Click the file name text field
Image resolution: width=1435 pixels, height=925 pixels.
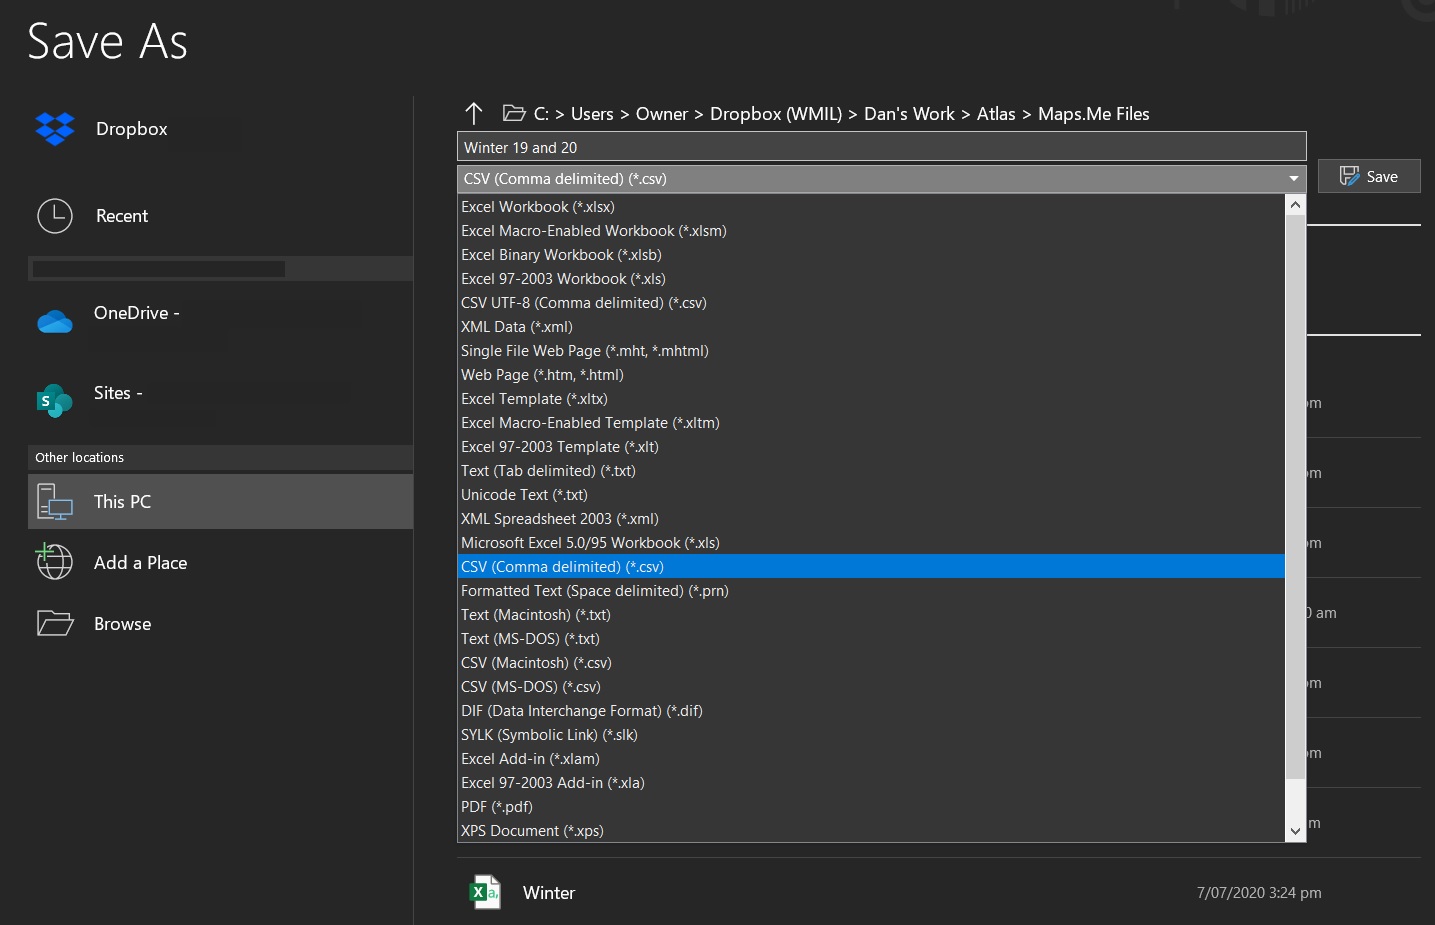click(881, 147)
